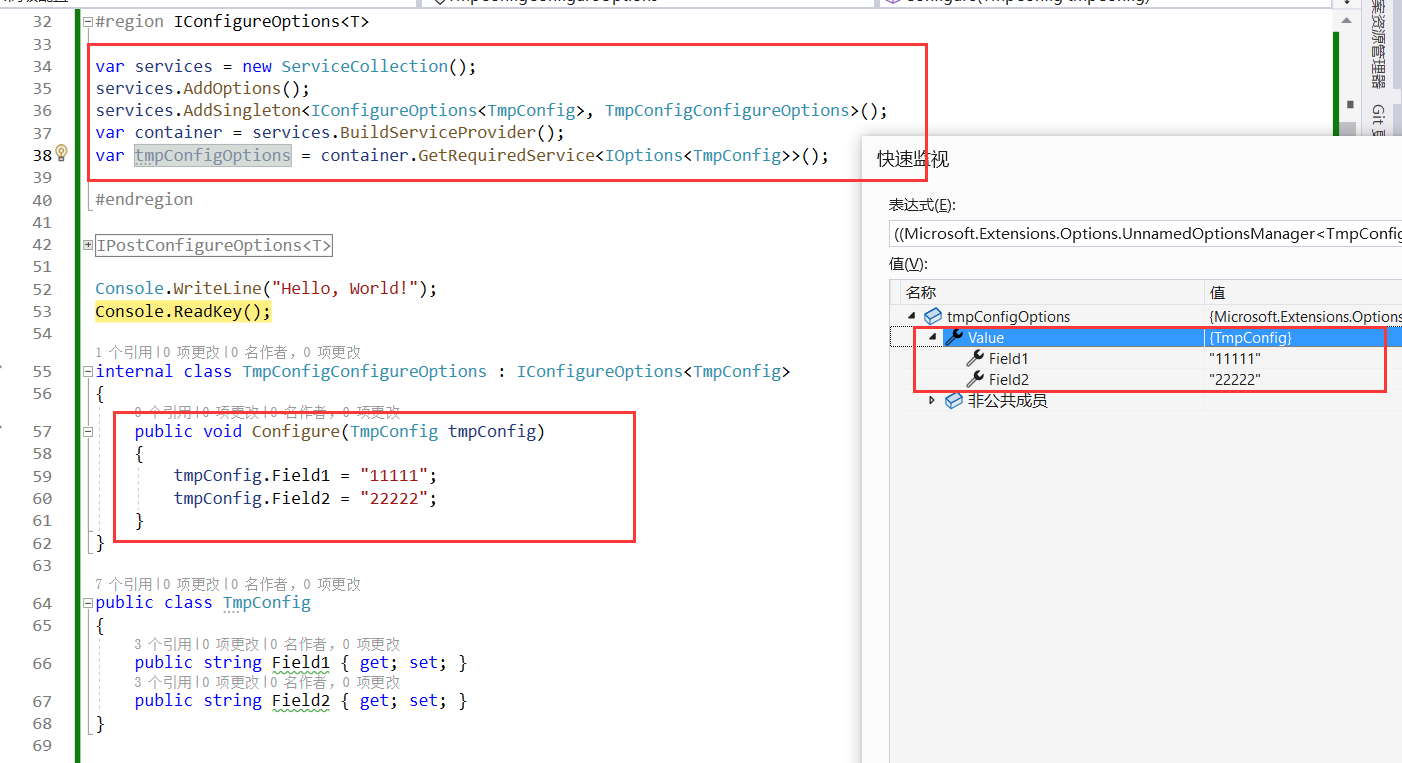
Task: Collapse the tmpConfigOptions node in Quick Watch
Action: [911, 316]
